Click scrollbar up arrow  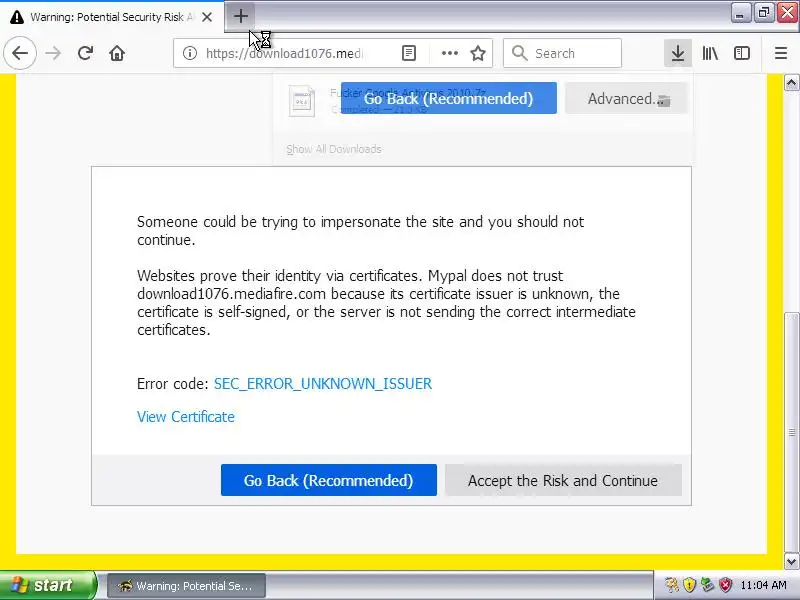(x=791, y=83)
